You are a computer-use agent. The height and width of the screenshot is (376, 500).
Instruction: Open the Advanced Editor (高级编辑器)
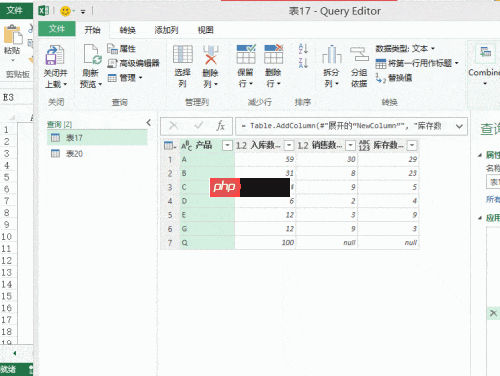coord(134,63)
